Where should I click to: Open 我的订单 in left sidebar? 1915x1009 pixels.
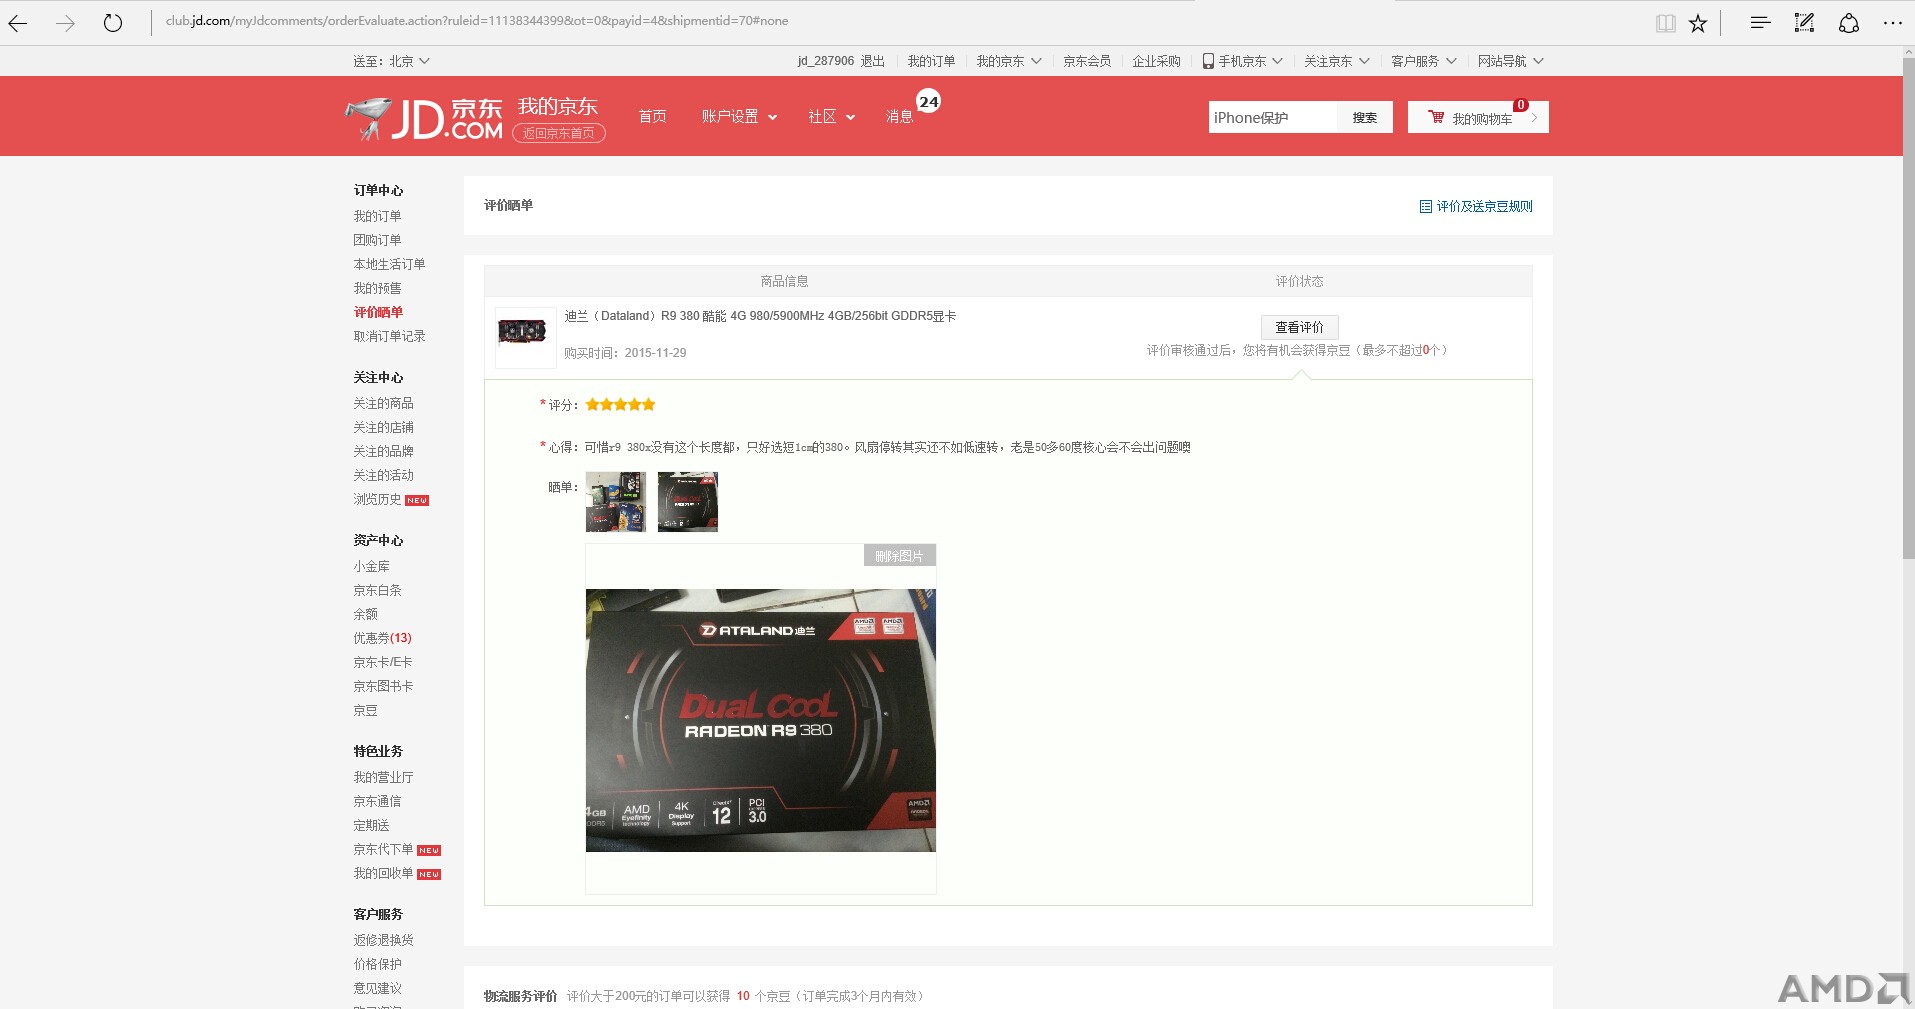click(x=377, y=216)
